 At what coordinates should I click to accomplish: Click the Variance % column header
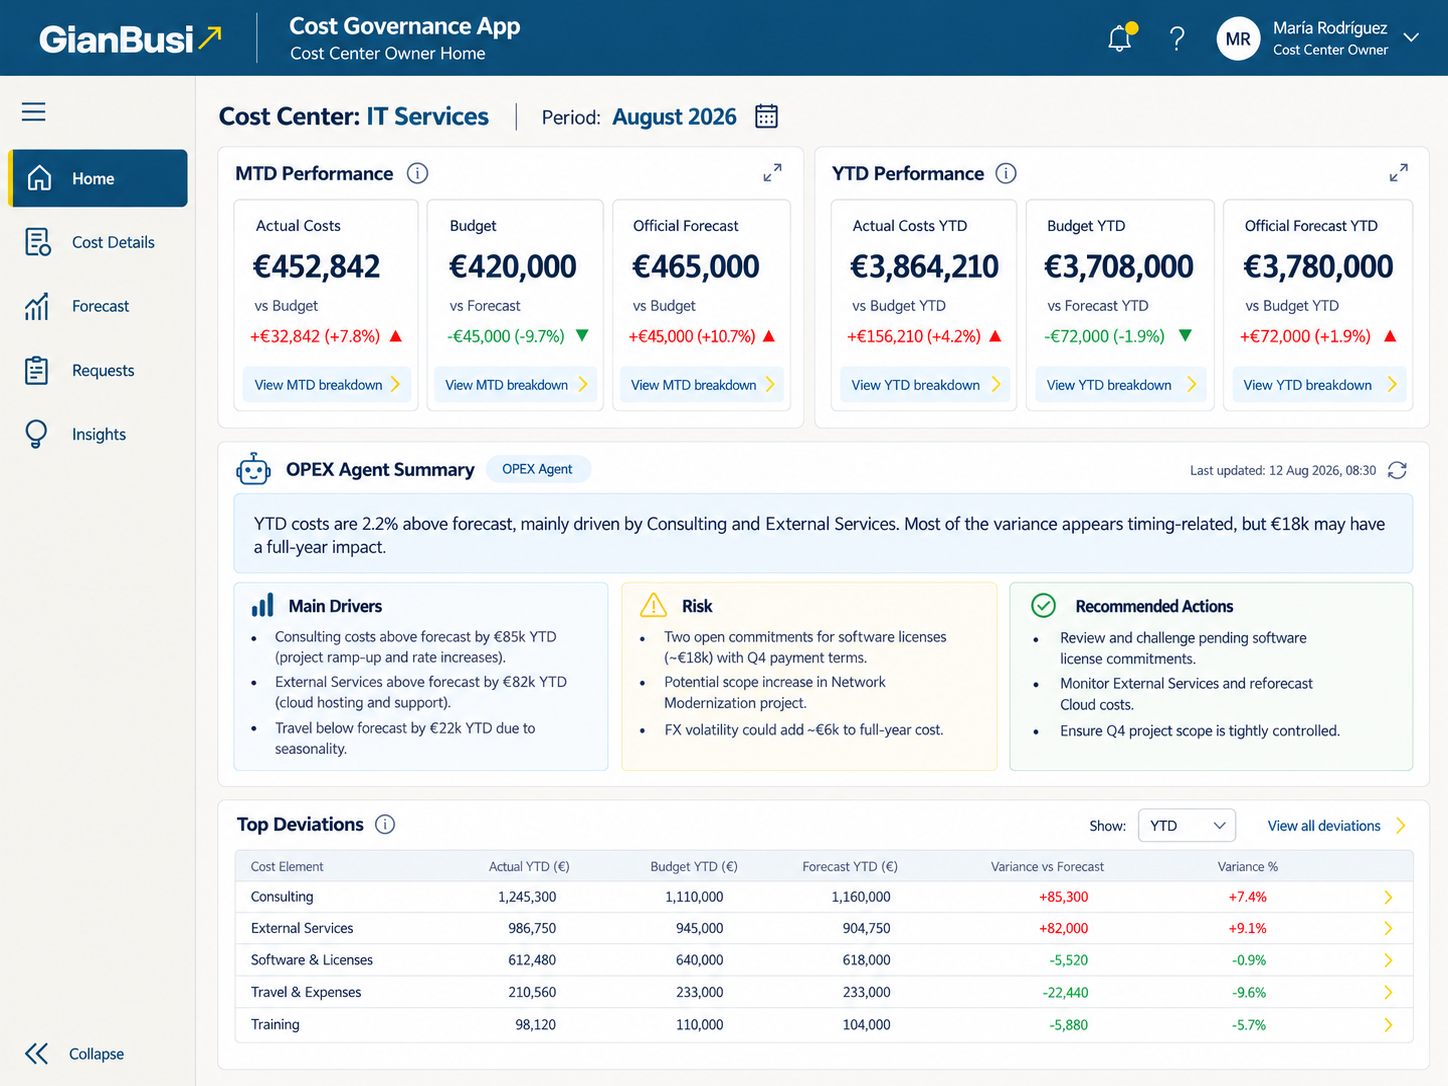point(1247,866)
